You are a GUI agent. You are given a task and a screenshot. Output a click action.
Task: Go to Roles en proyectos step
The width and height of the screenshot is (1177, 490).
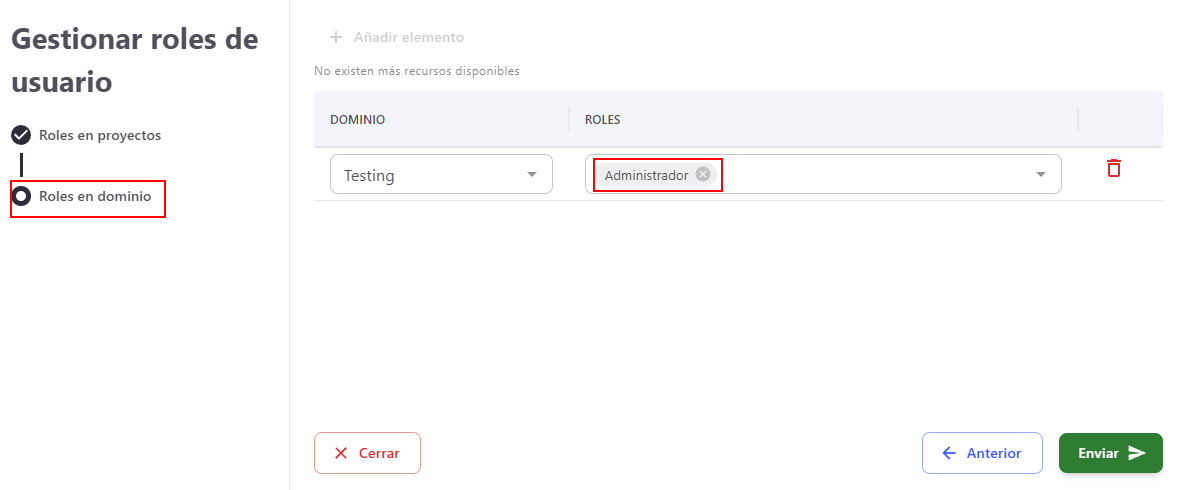click(100, 135)
